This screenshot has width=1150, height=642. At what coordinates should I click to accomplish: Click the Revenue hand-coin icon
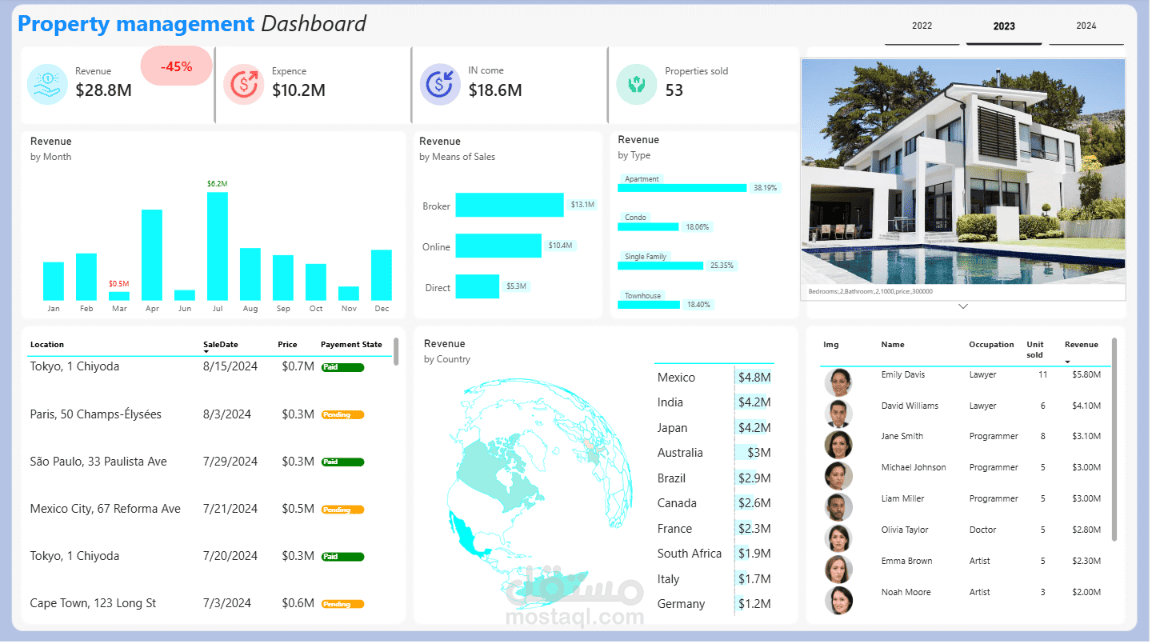47,84
